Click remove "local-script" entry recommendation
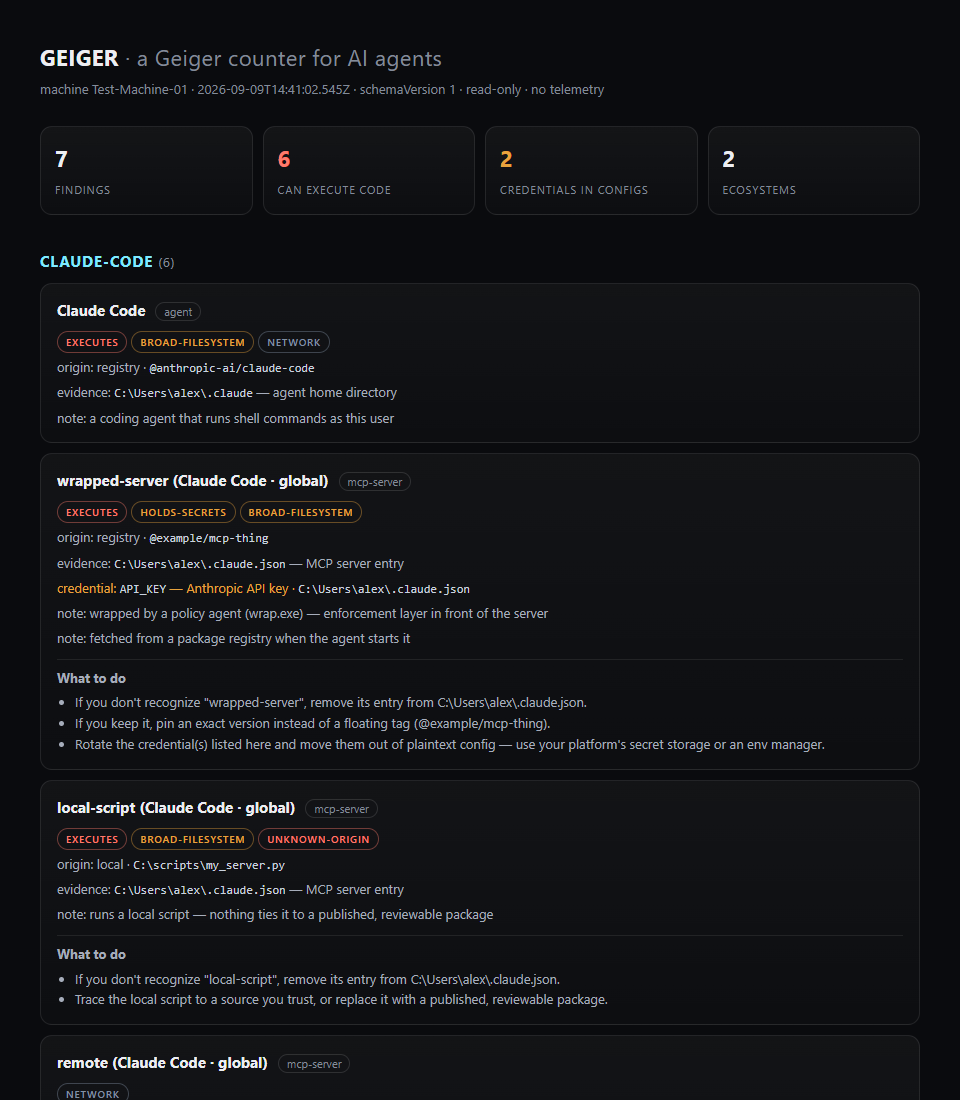Screen dimensions: 960x1100 pyautogui.click(x=317, y=979)
